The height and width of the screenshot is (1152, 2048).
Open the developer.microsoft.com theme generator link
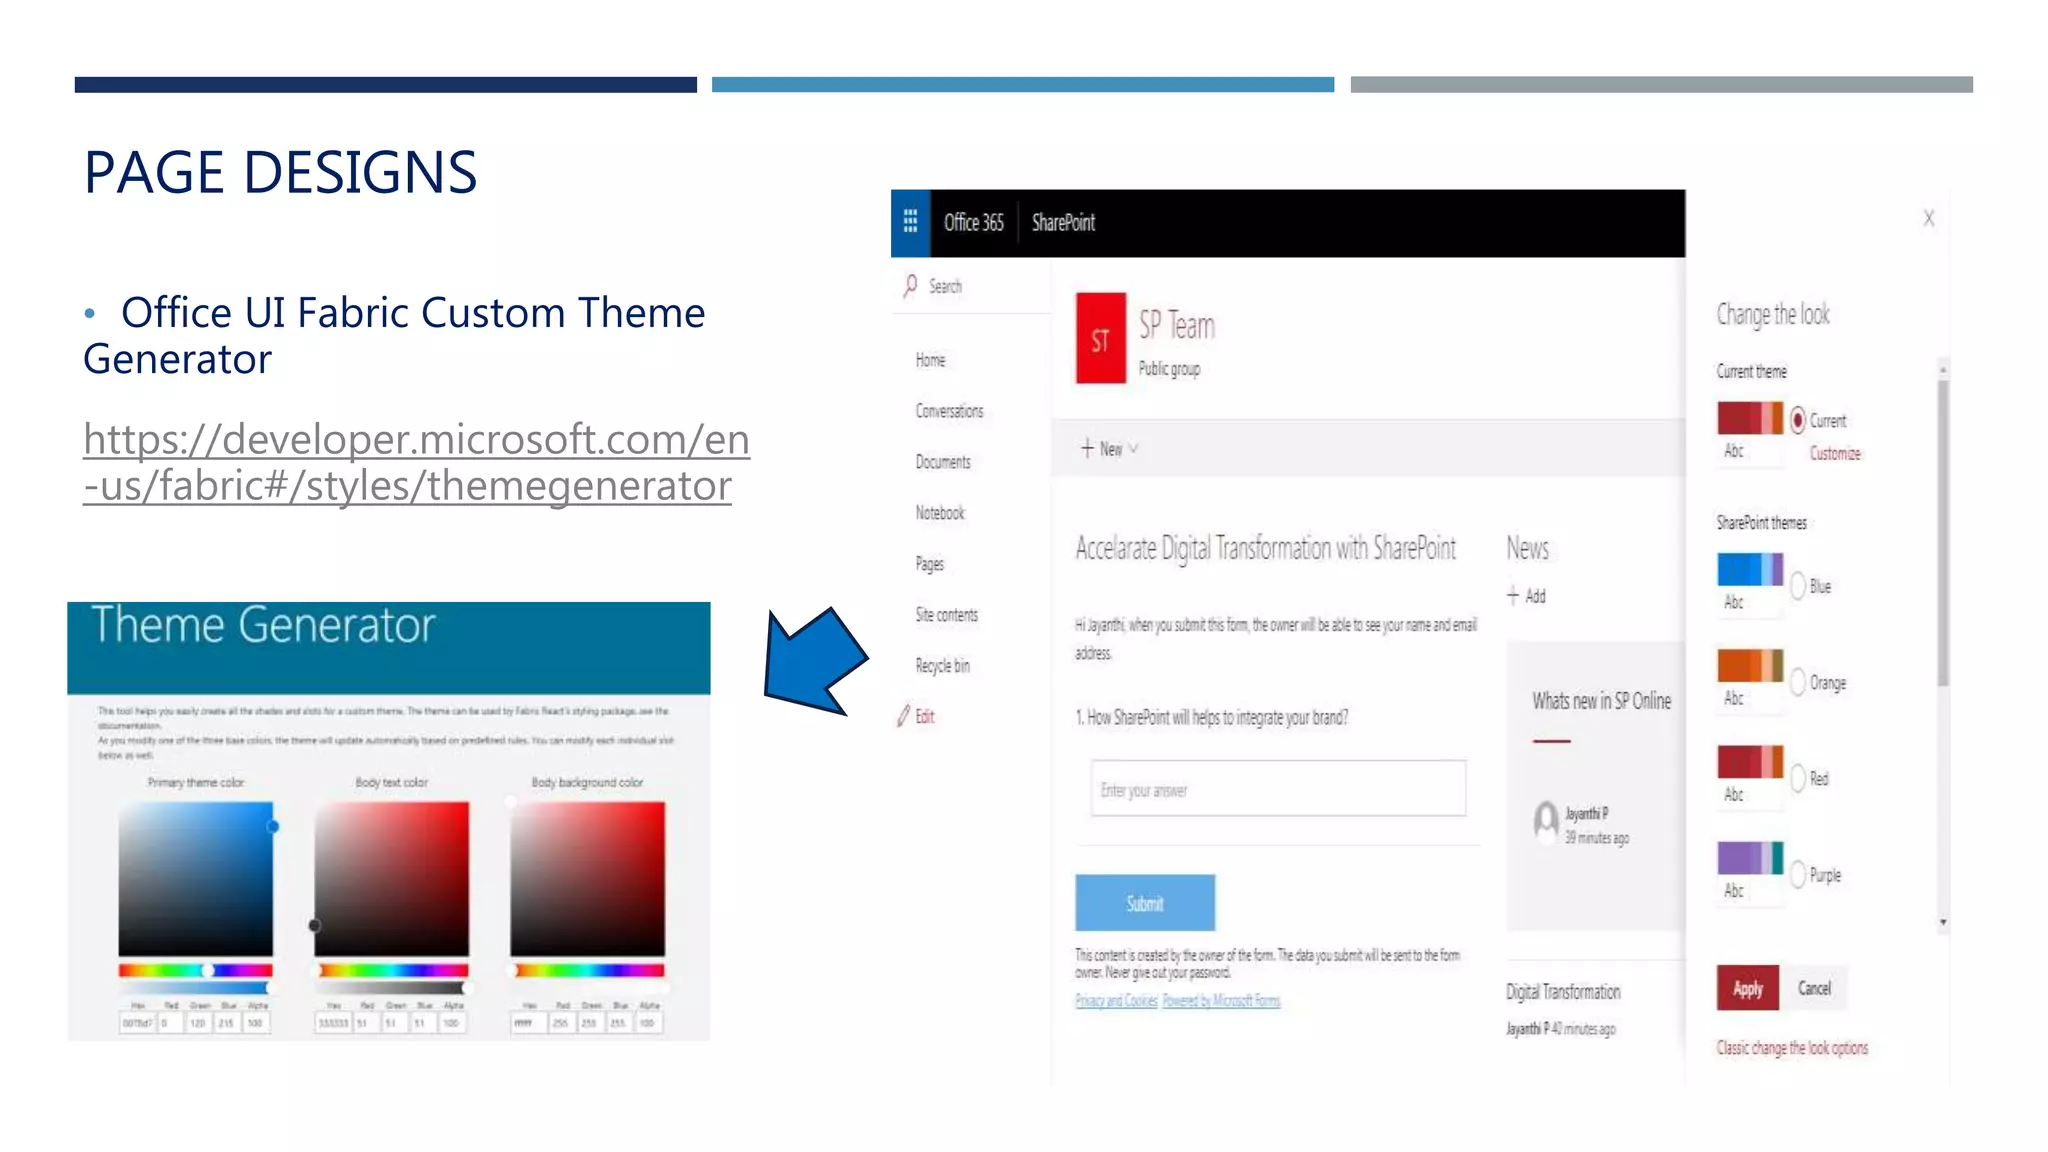pyautogui.click(x=416, y=462)
